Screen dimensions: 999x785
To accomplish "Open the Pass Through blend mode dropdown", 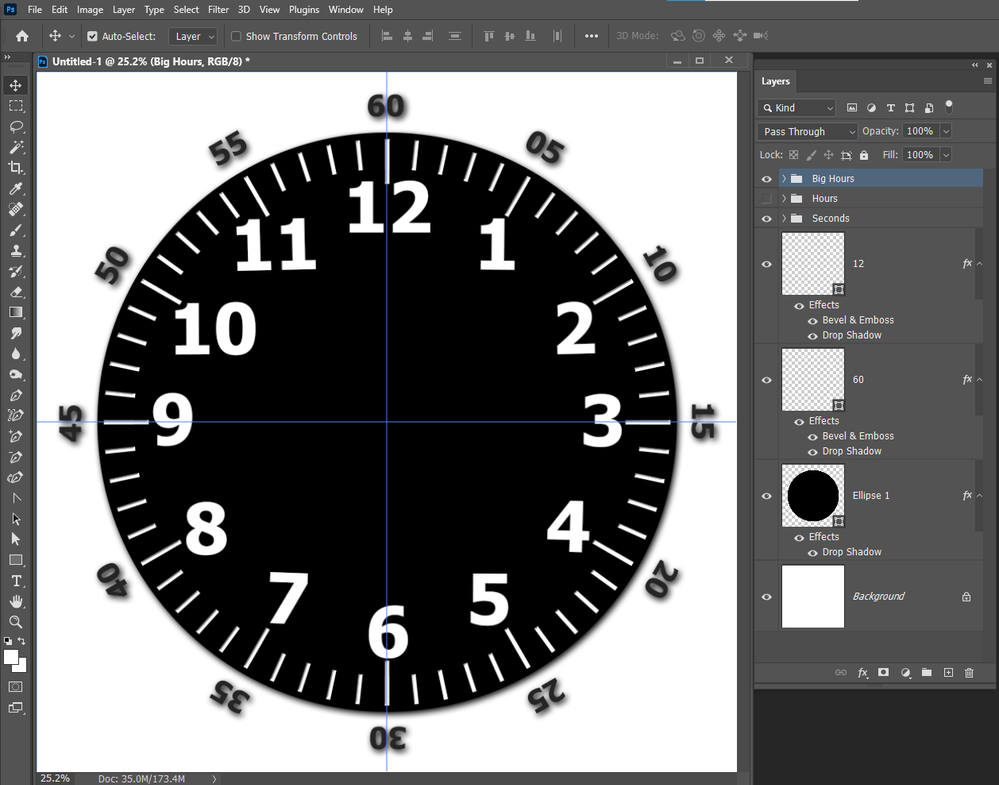I will (806, 131).
